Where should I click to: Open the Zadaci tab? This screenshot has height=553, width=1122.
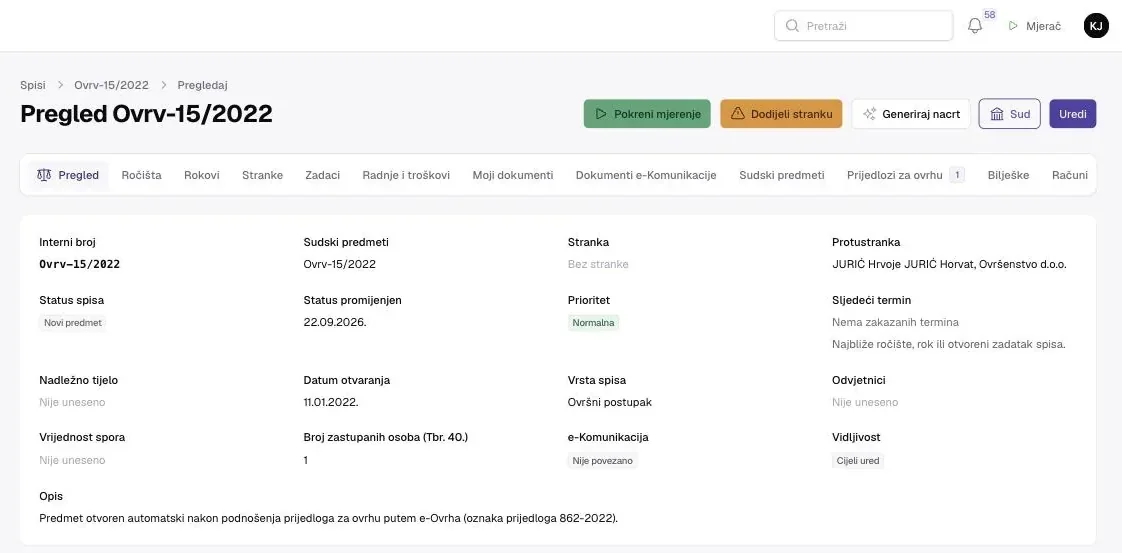pyautogui.click(x=323, y=175)
